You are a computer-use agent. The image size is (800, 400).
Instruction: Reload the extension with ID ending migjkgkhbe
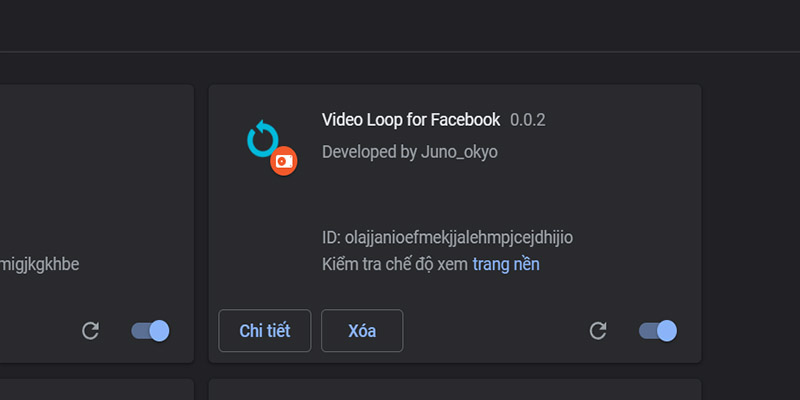tap(90, 331)
